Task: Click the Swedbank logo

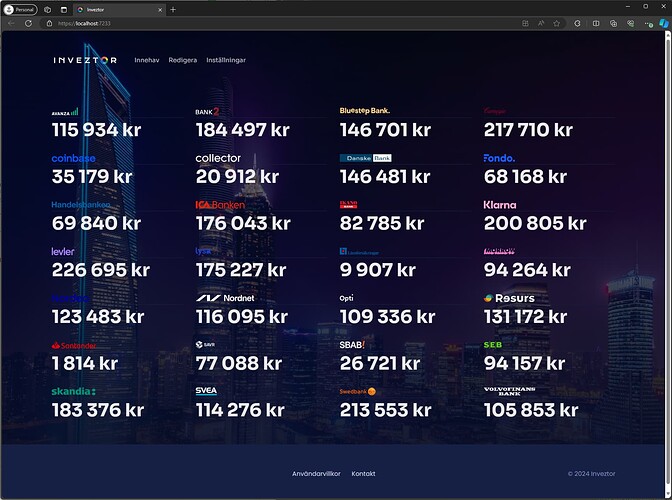Action: tap(357, 391)
